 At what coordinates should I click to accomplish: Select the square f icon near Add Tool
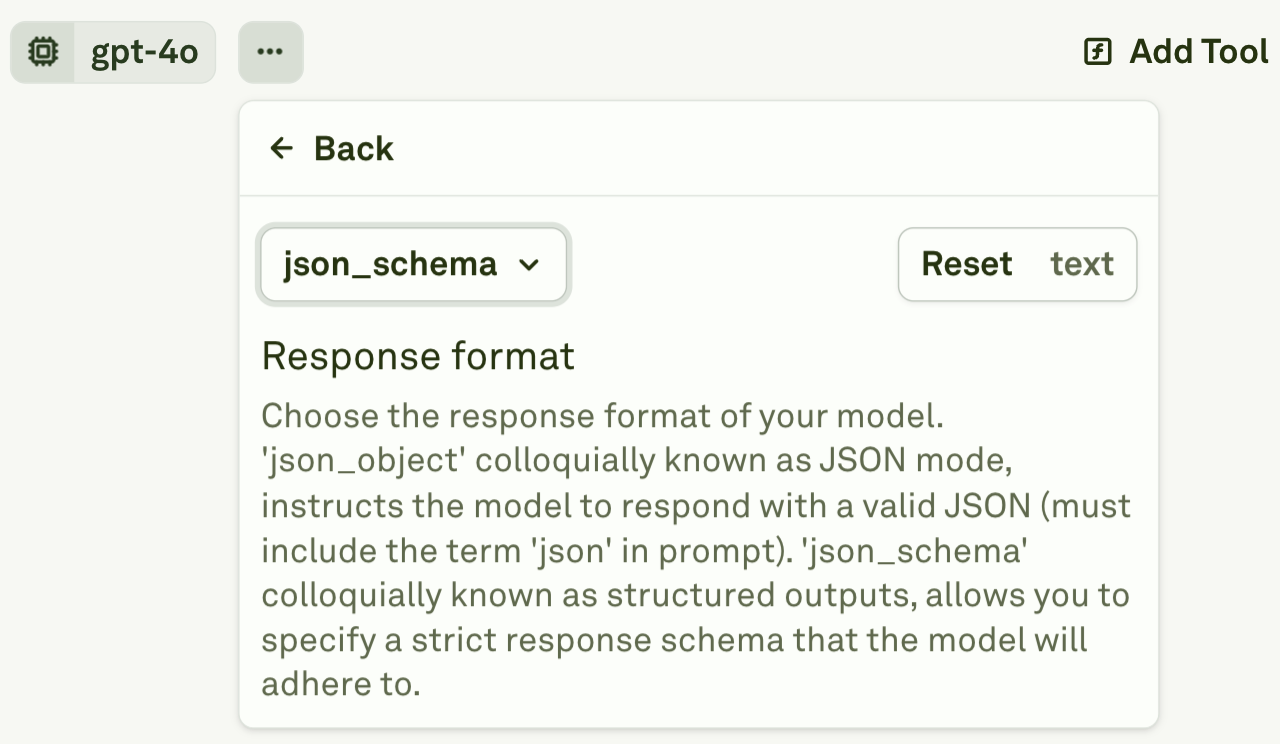tap(1096, 51)
